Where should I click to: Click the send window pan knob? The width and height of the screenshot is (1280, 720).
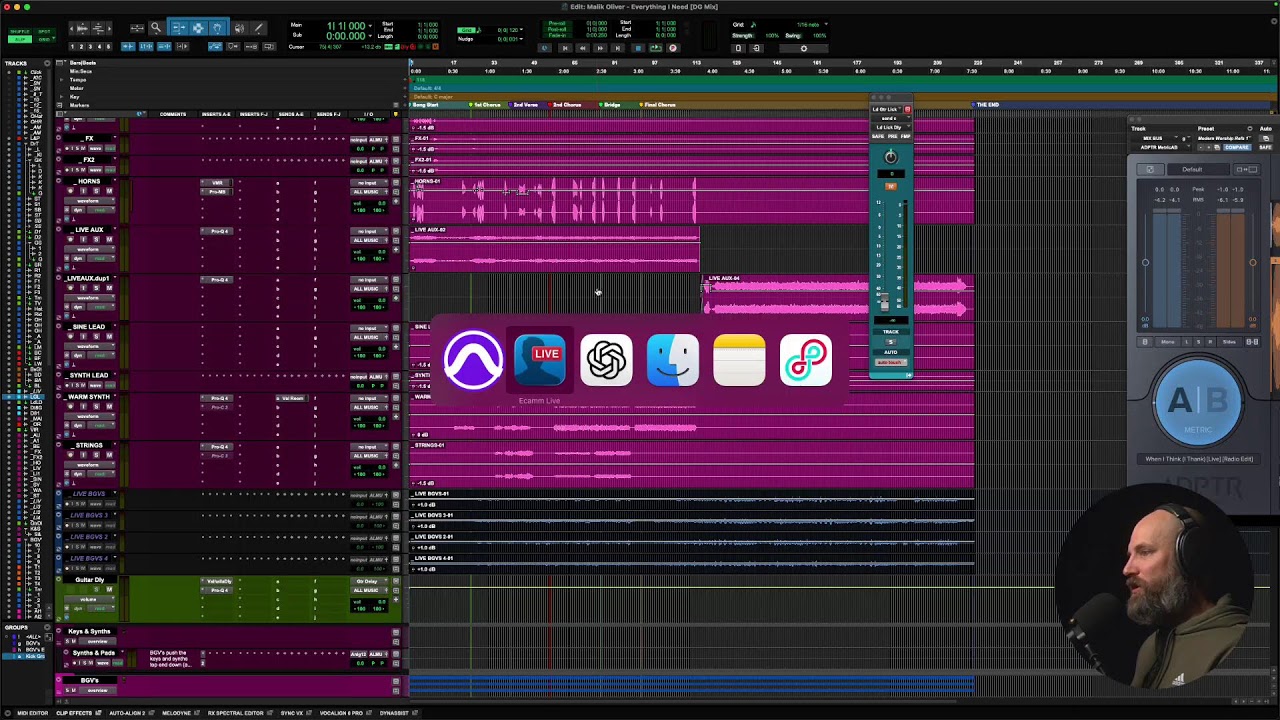click(x=890, y=156)
